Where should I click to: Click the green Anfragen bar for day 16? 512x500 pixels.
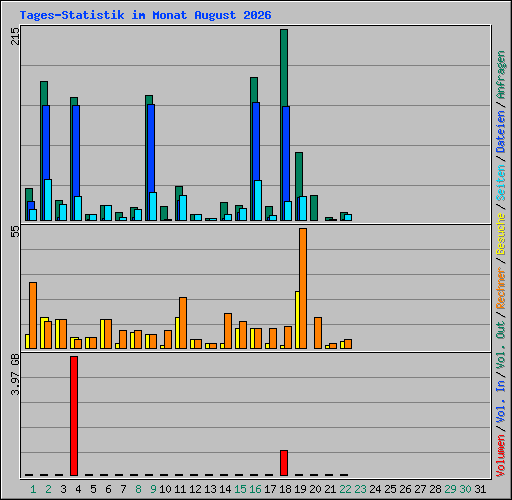point(254,90)
